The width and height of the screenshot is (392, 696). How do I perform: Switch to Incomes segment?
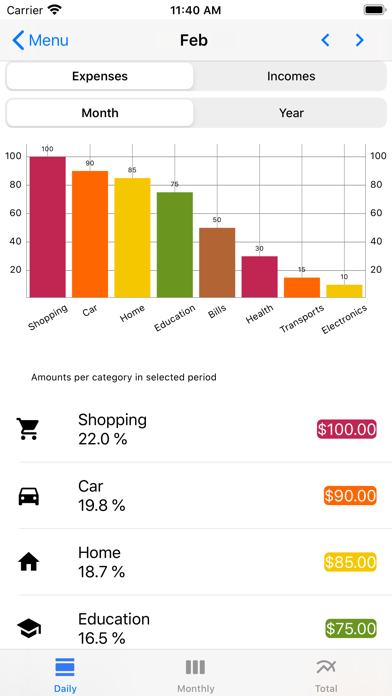coord(291,76)
